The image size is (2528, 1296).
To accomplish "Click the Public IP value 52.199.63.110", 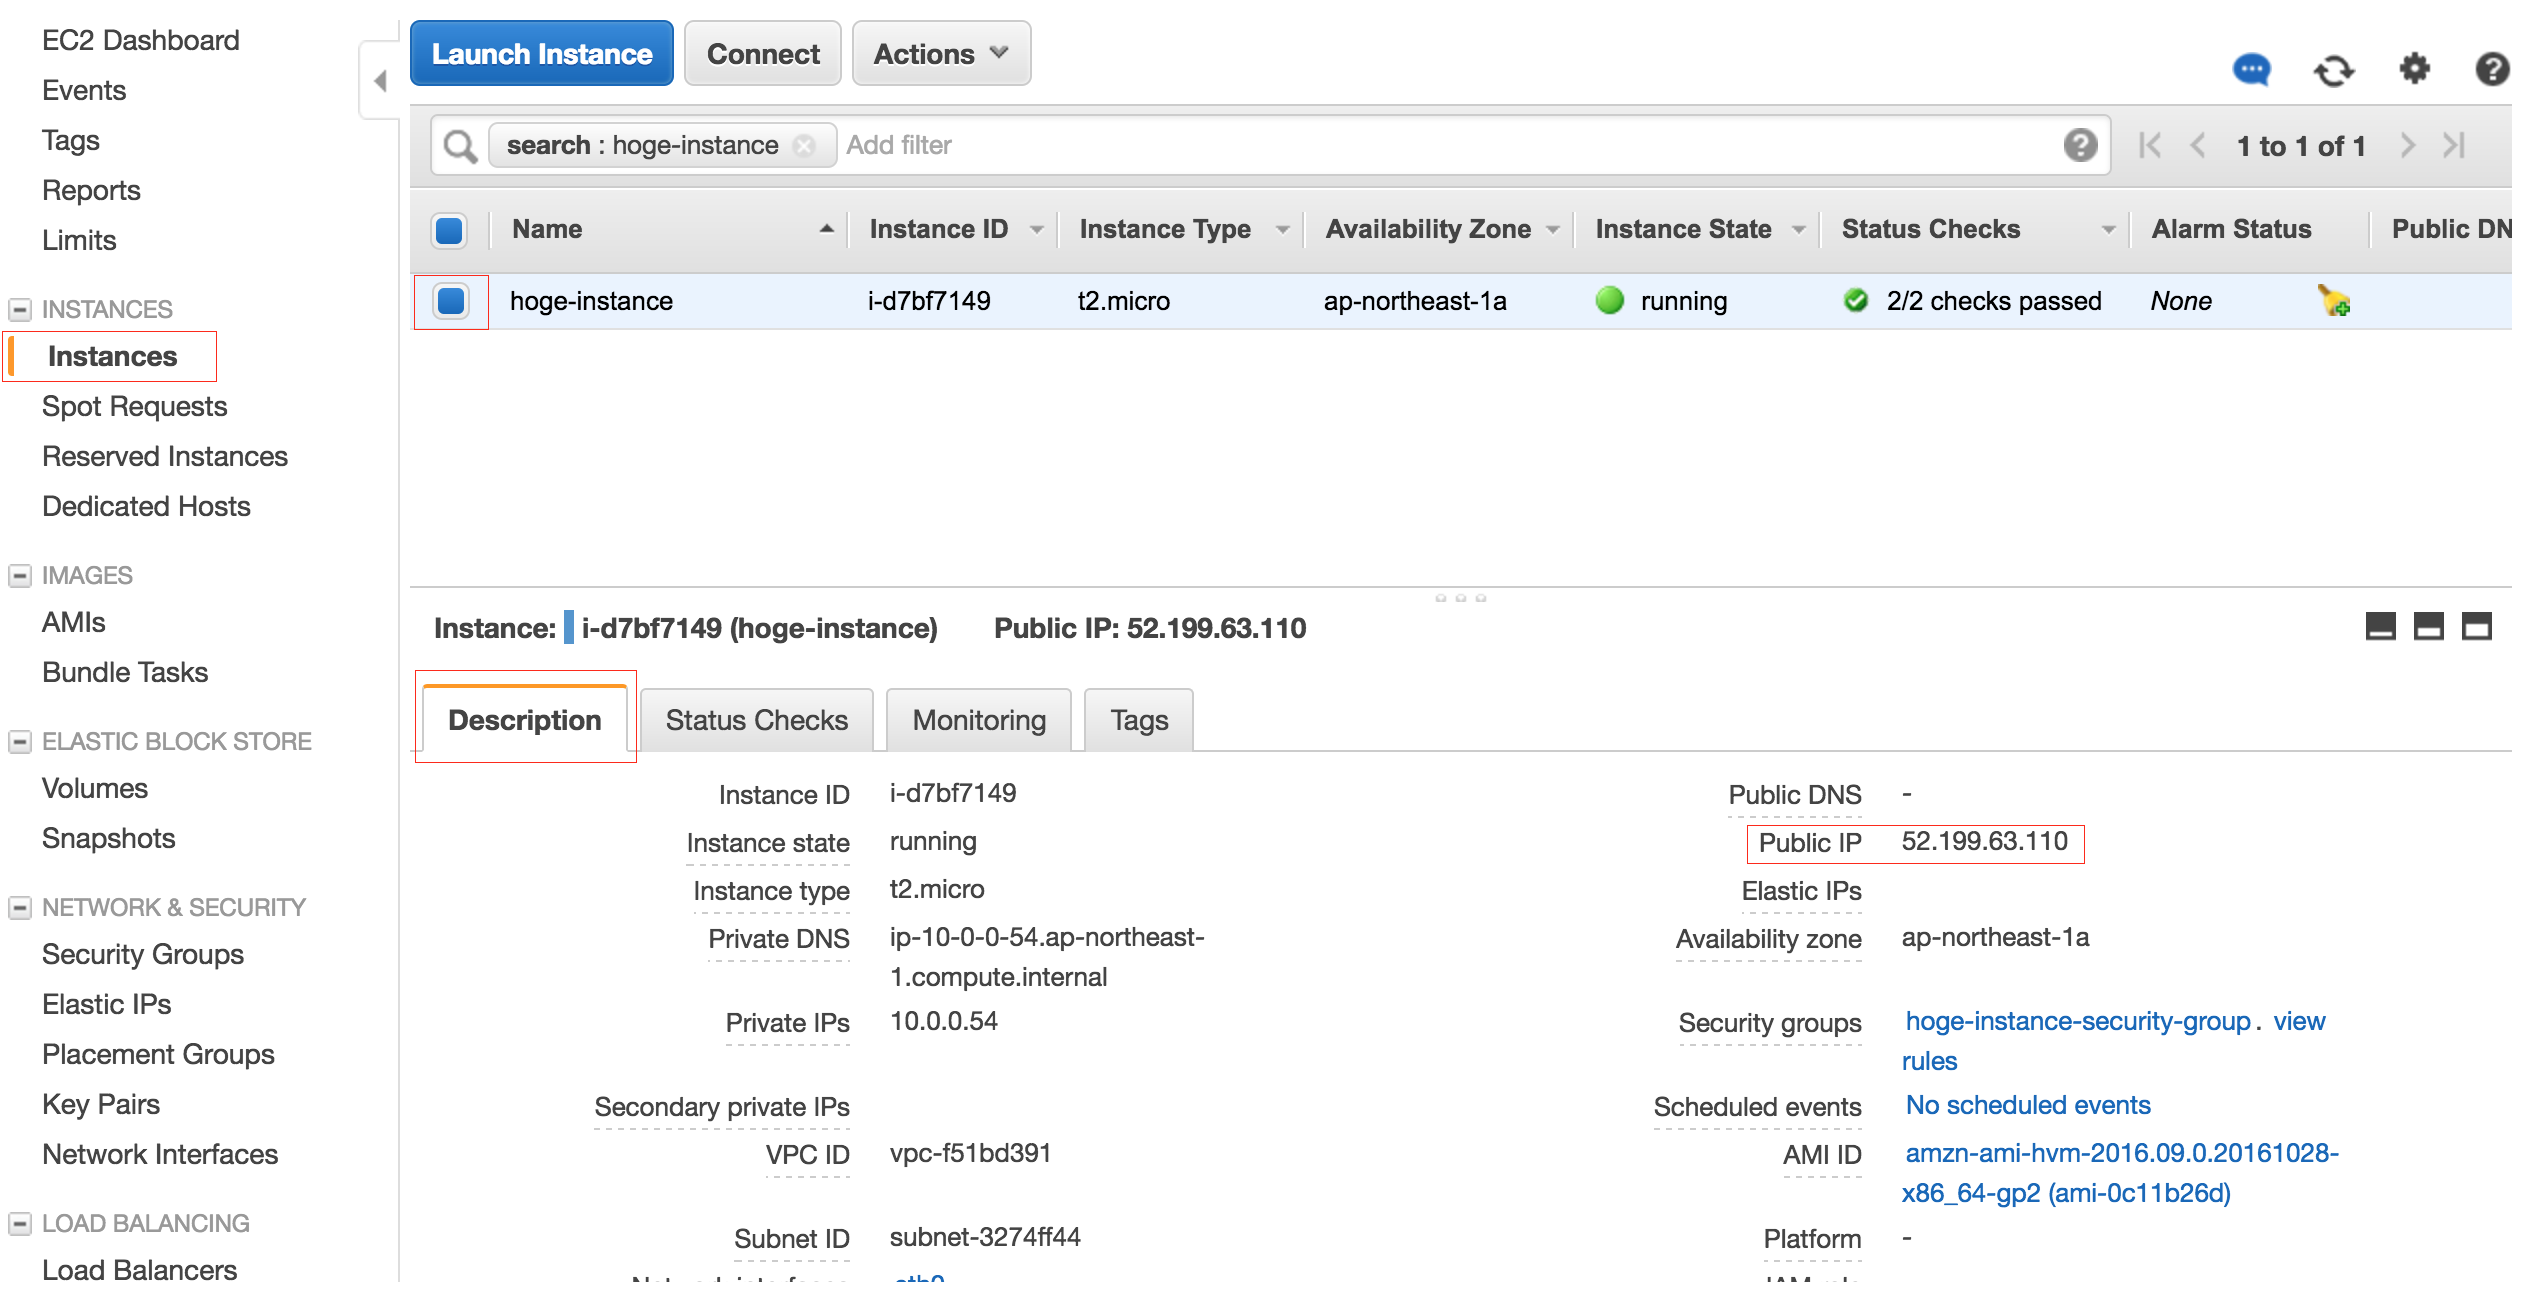I will [x=1985, y=841].
